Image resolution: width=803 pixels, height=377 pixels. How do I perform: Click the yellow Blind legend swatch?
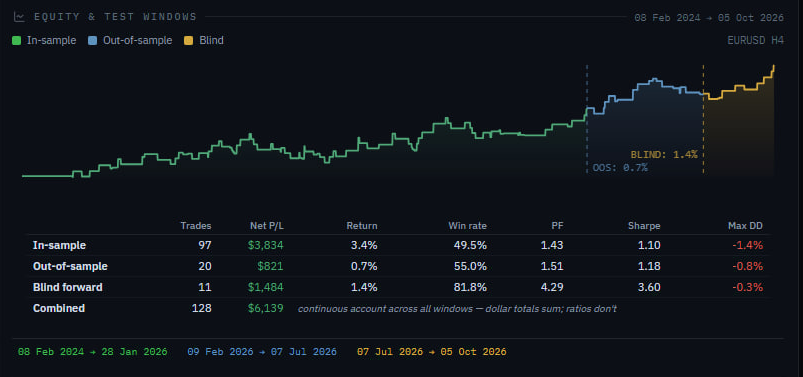[188, 40]
